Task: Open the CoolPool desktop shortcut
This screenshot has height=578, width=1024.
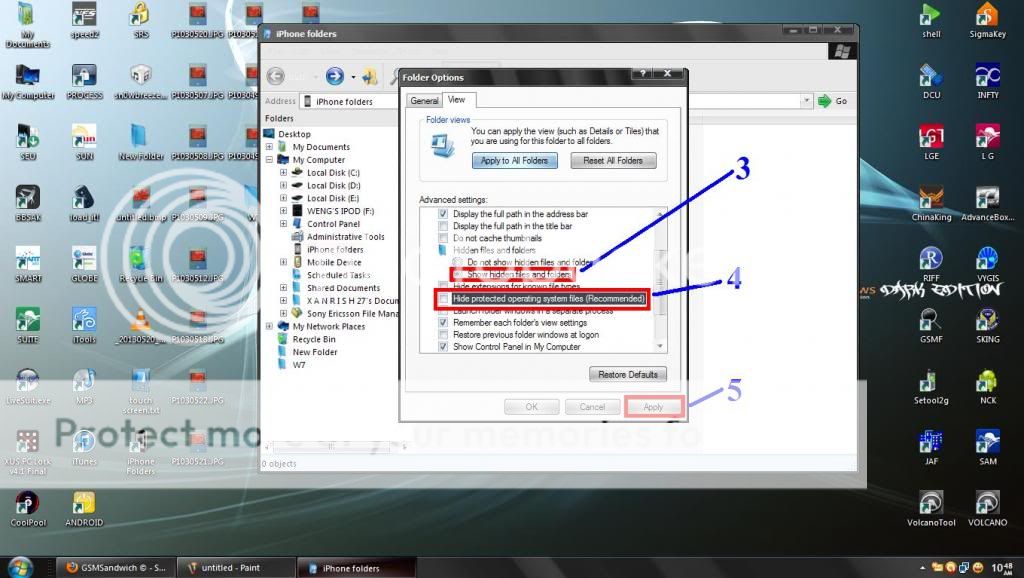Action: click(28, 504)
